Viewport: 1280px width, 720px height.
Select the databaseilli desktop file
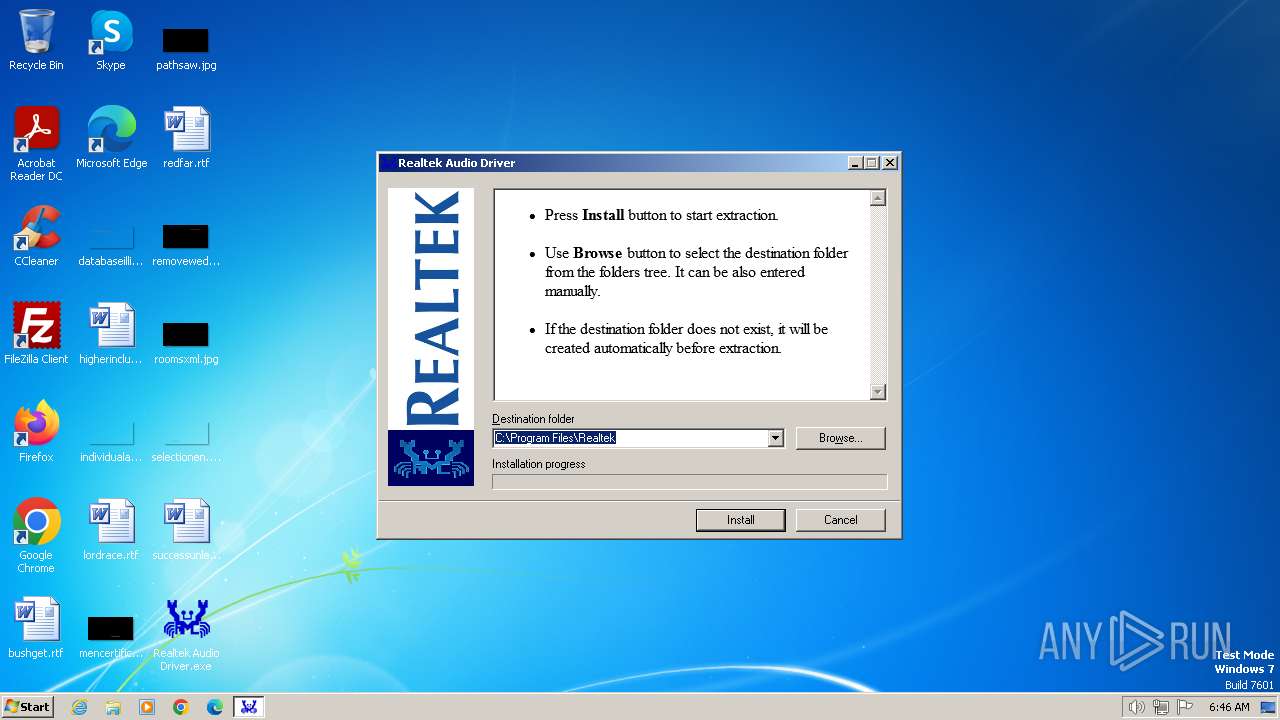click(111, 244)
